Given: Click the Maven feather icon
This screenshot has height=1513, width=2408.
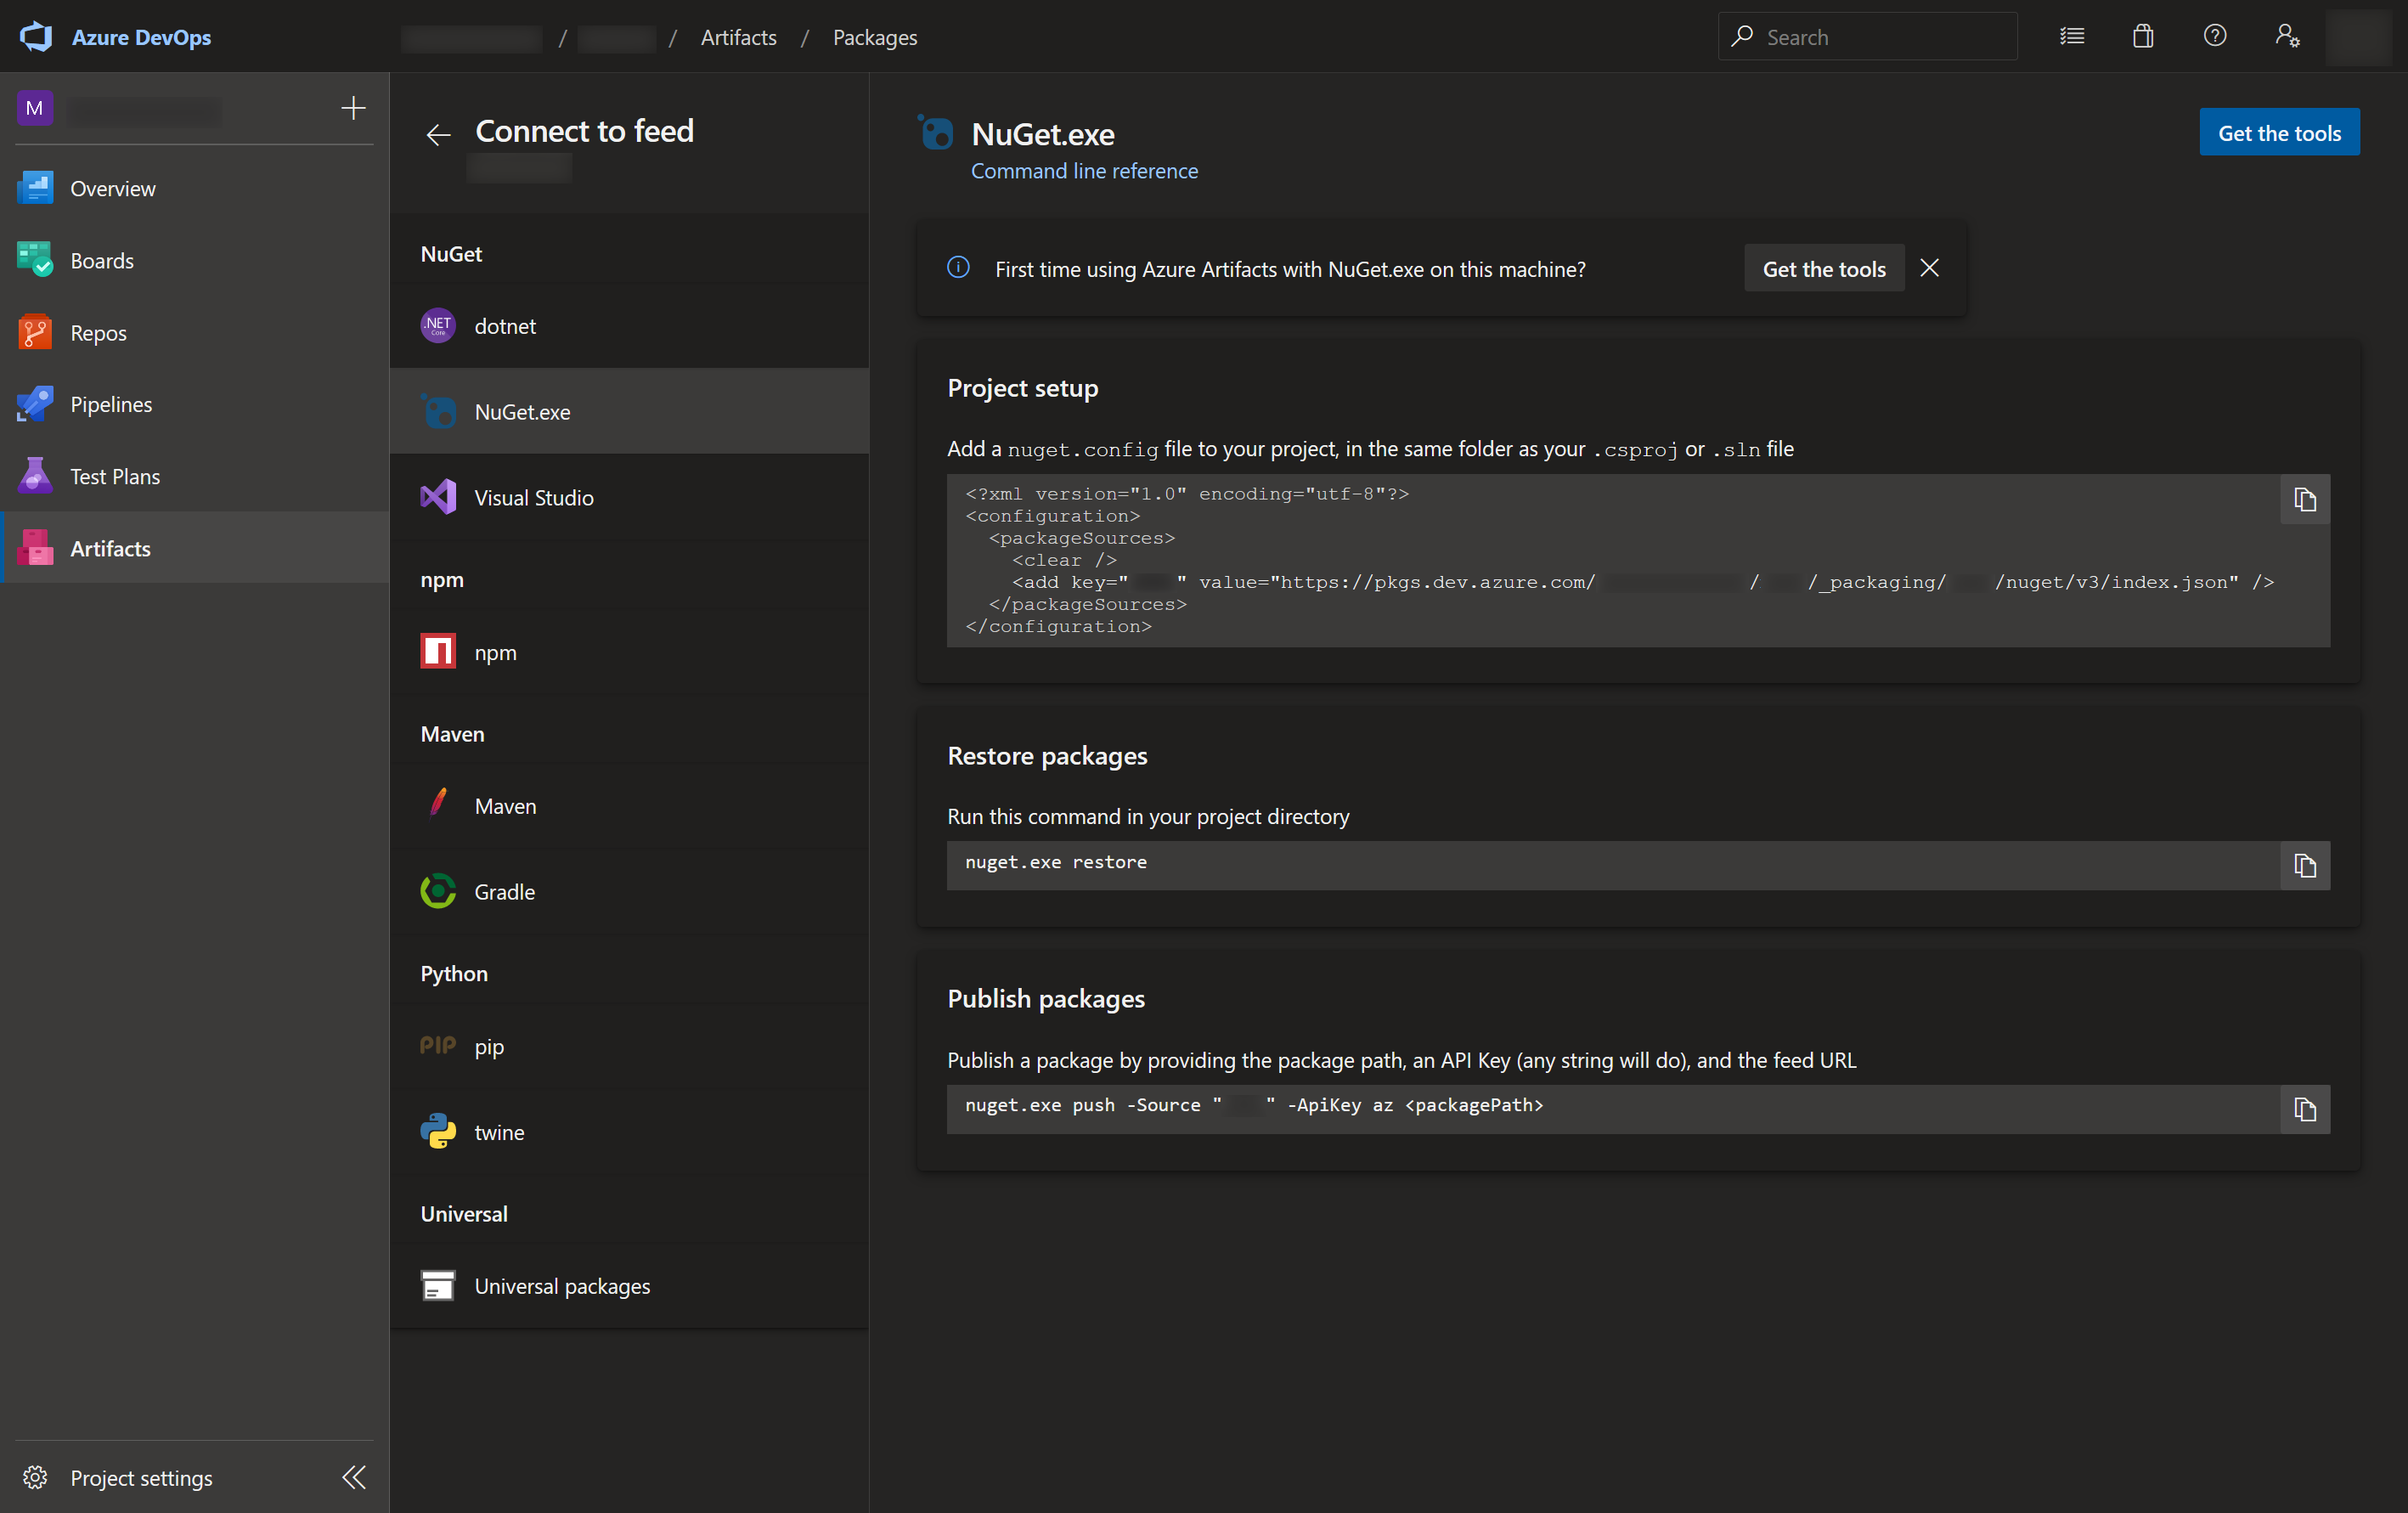Looking at the screenshot, I should [x=438, y=804].
